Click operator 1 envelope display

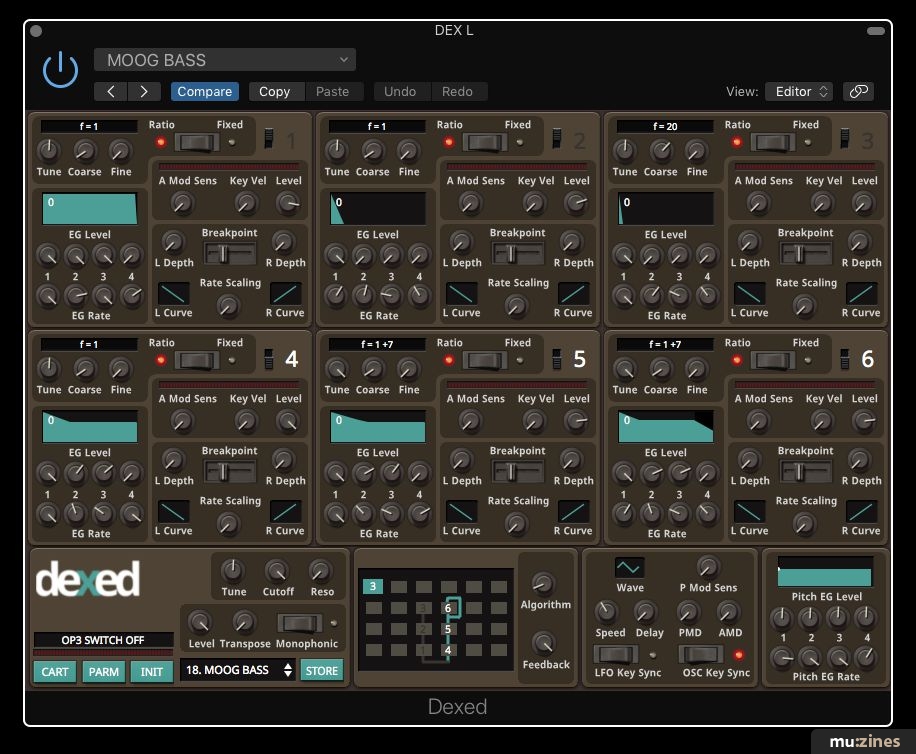89,209
